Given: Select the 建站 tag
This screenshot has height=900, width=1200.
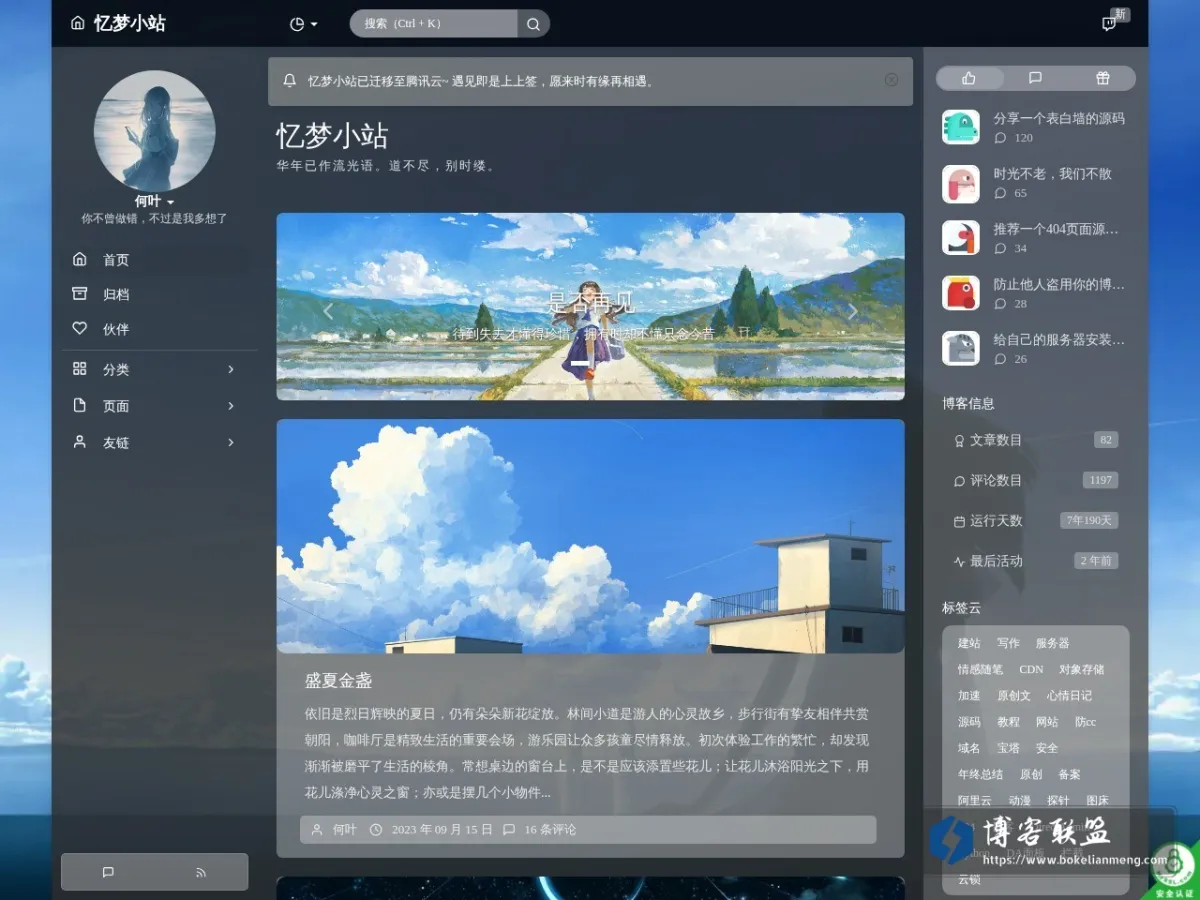Looking at the screenshot, I should 969,643.
